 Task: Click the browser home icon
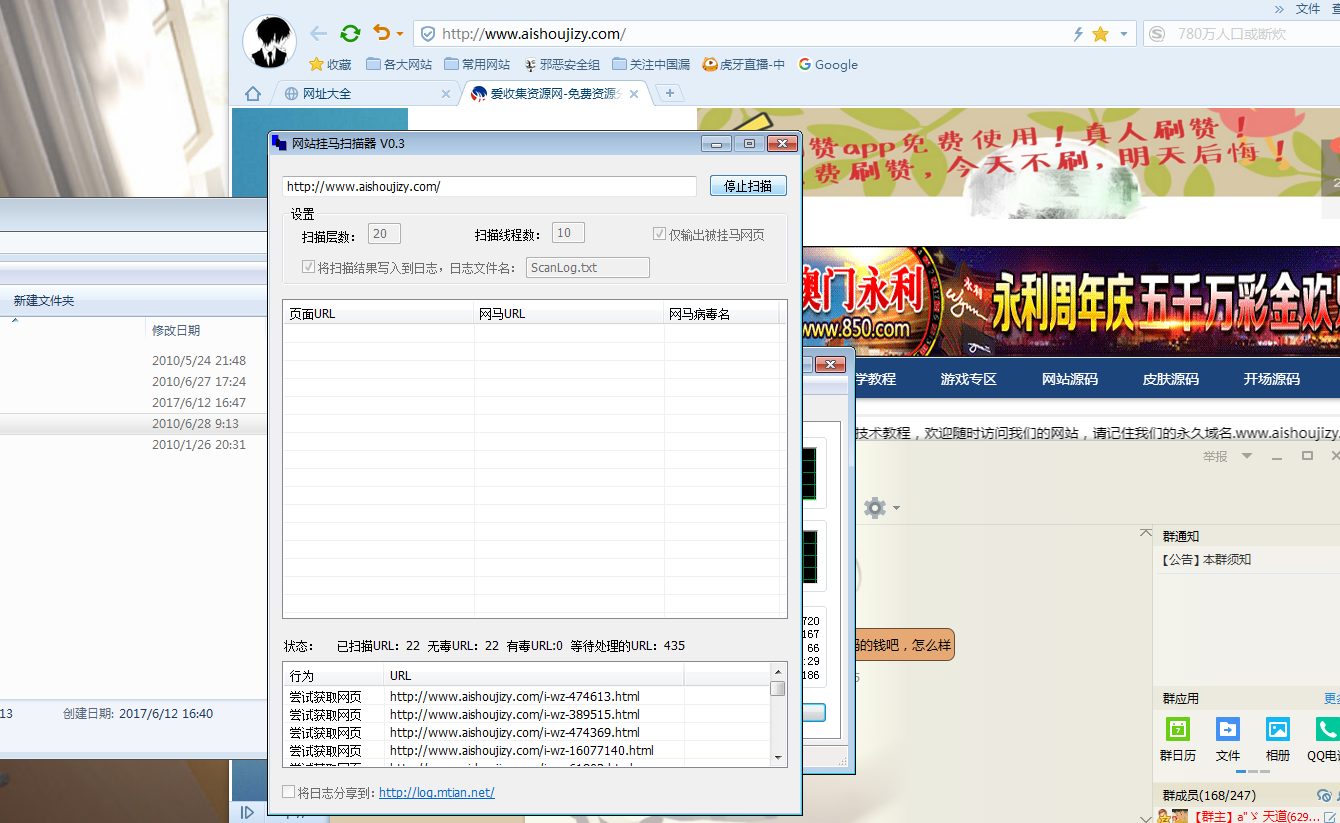[253, 94]
